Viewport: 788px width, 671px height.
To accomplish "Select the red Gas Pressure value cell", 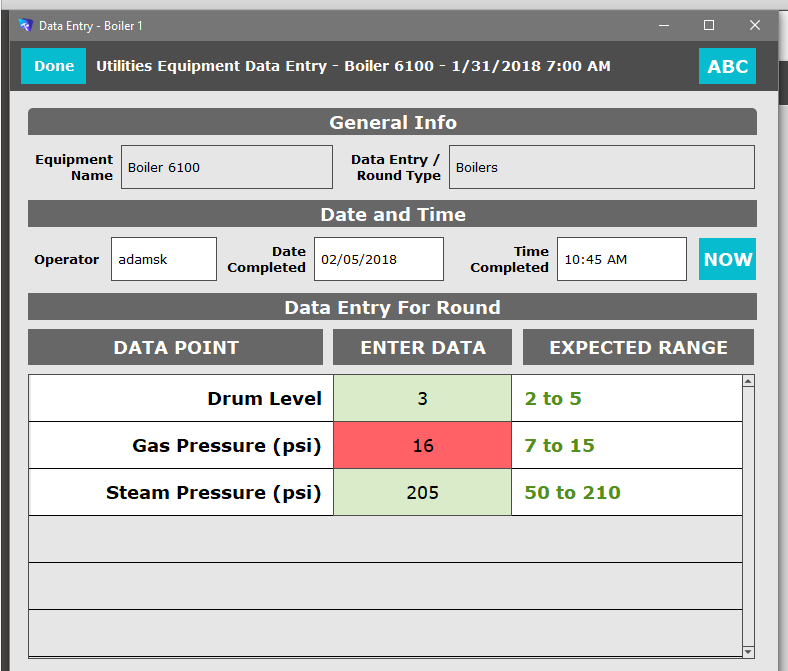I will tap(423, 445).
